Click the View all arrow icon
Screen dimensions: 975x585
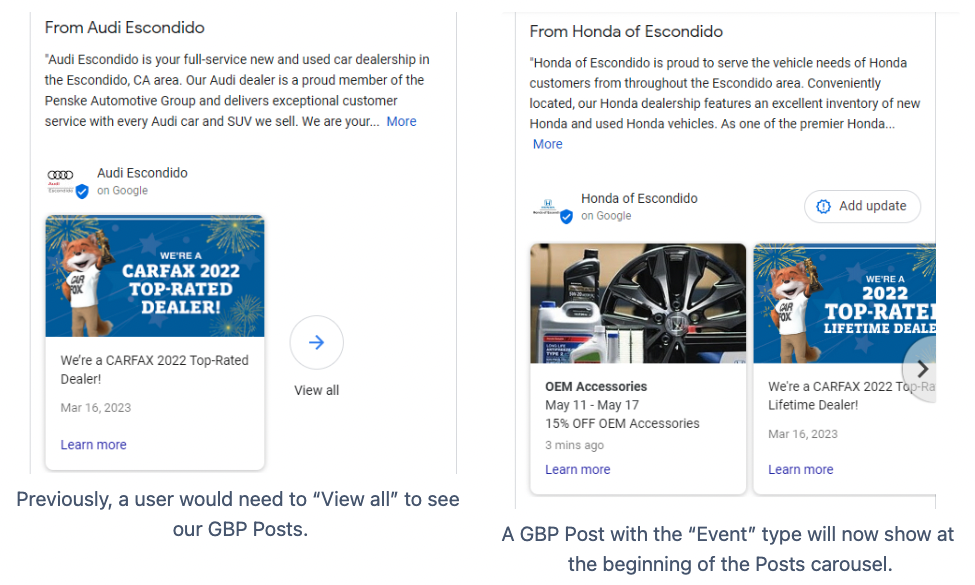pyautogui.click(x=316, y=342)
